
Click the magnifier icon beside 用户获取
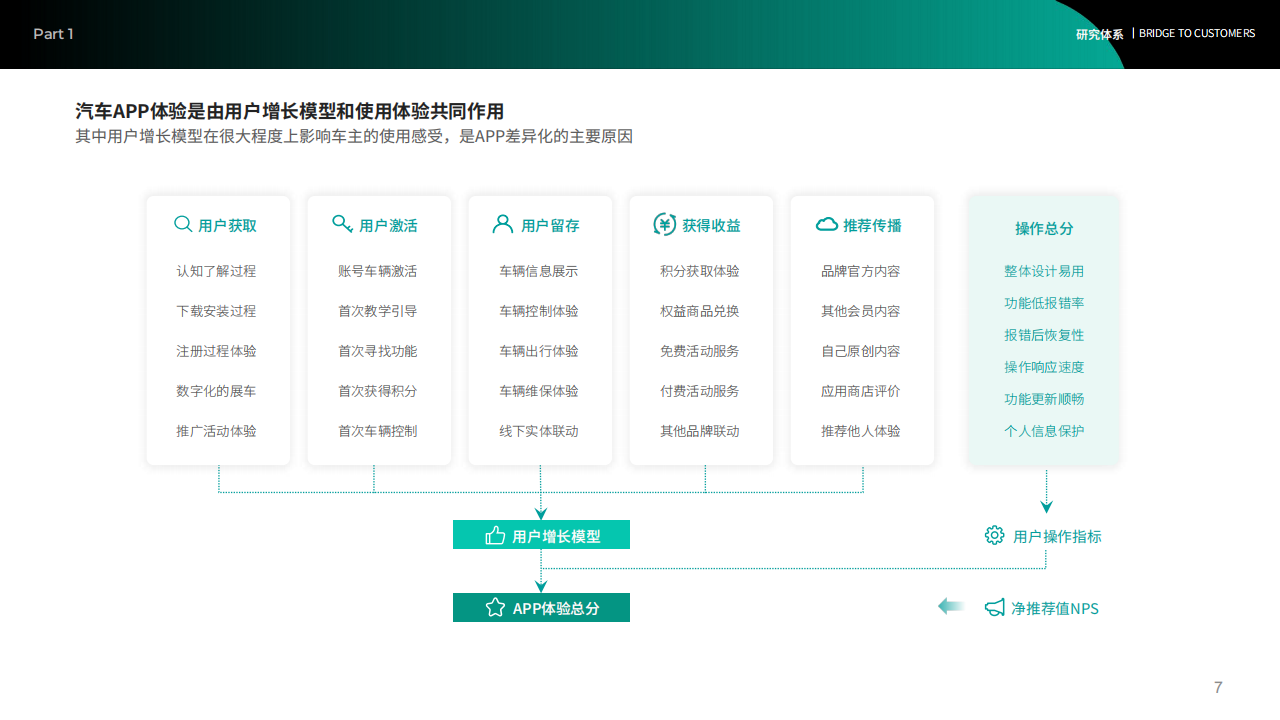click(x=183, y=224)
